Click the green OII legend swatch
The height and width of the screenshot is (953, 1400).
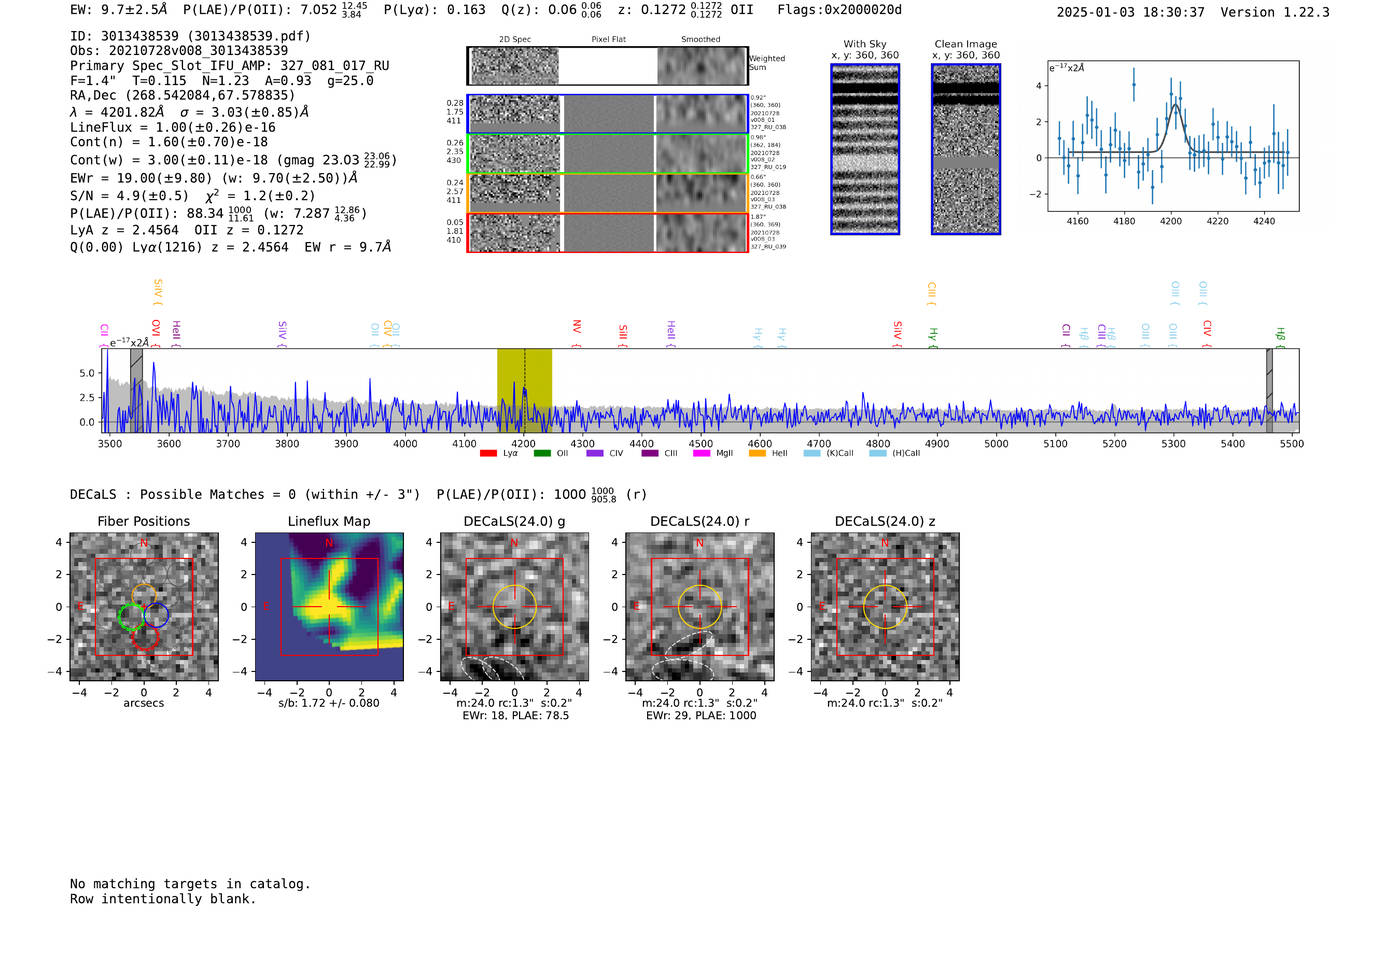click(x=542, y=453)
